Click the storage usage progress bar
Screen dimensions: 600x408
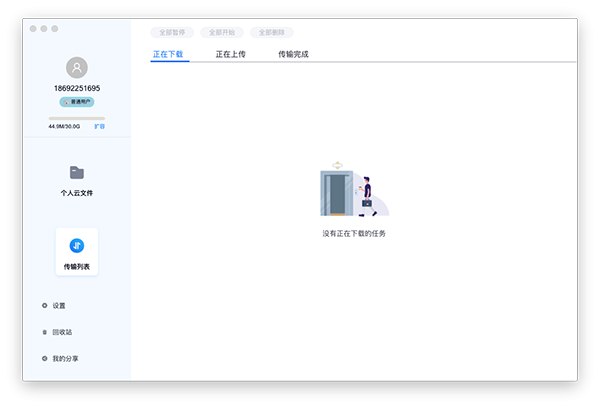pos(77,118)
